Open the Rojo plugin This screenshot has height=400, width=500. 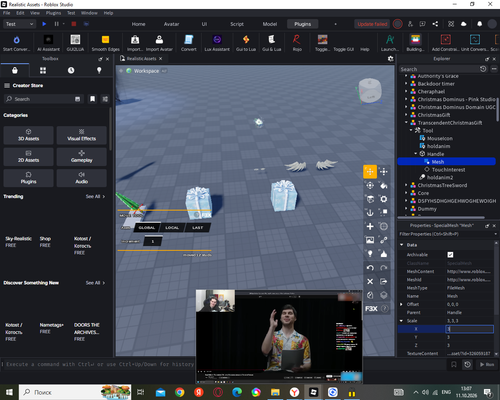coord(297,40)
